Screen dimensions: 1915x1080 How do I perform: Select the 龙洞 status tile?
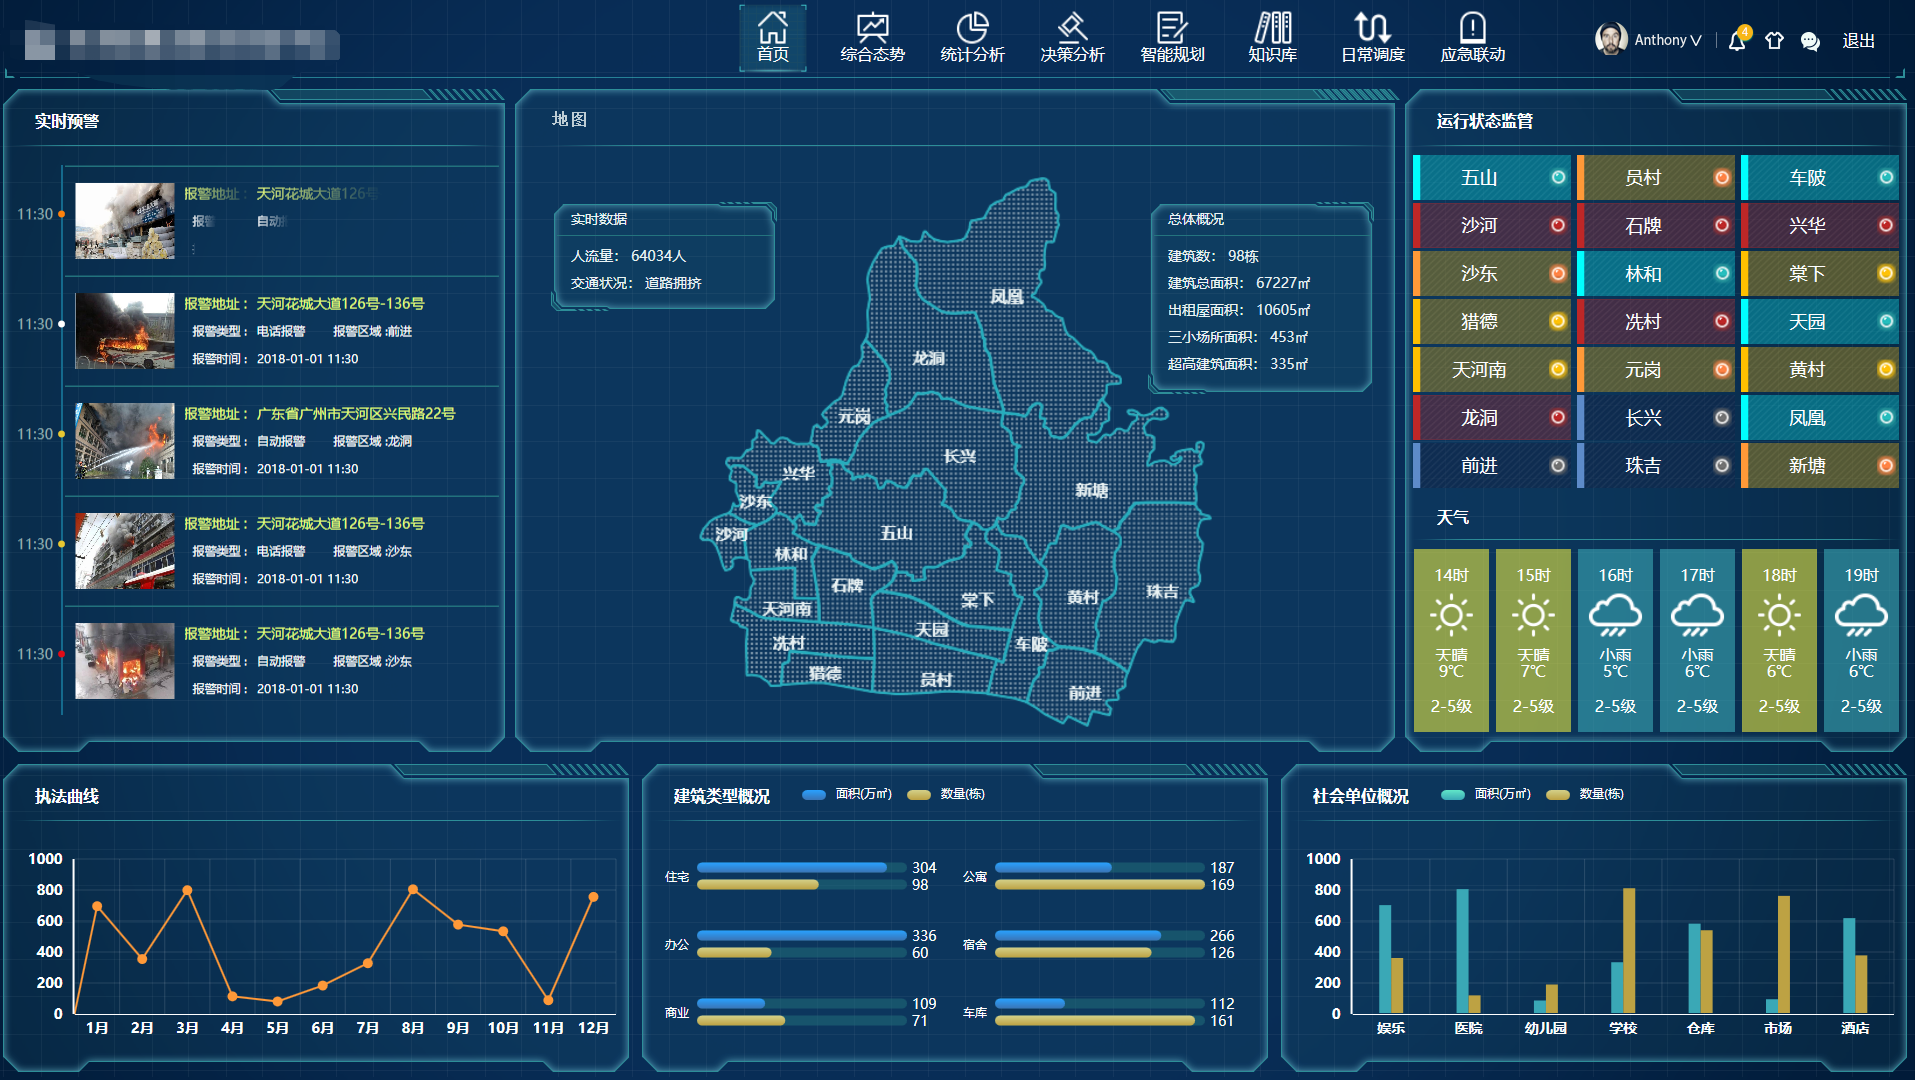pyautogui.click(x=1492, y=417)
